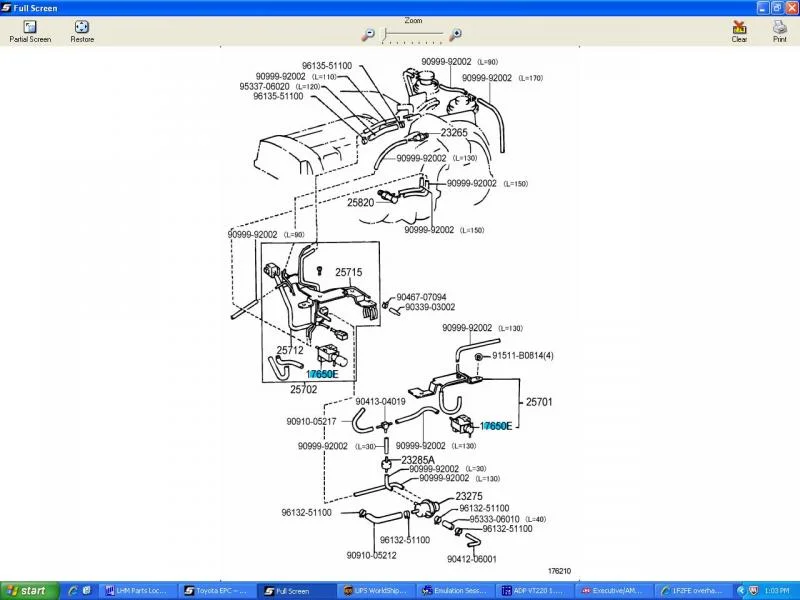Screen dimensions: 800x600
Task: Select part number 25820
Action: (x=361, y=203)
